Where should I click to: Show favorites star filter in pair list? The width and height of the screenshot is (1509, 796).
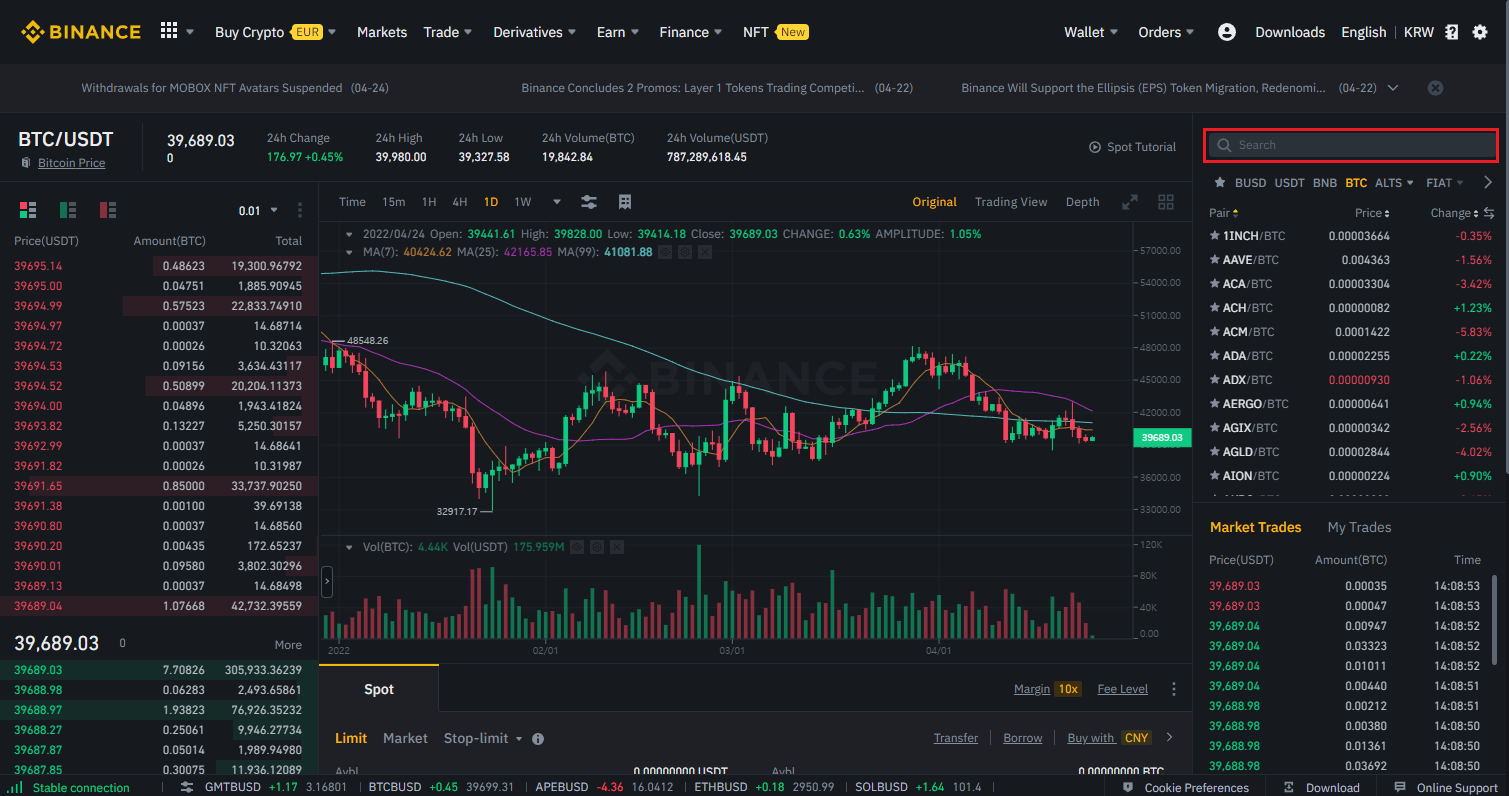(1219, 183)
